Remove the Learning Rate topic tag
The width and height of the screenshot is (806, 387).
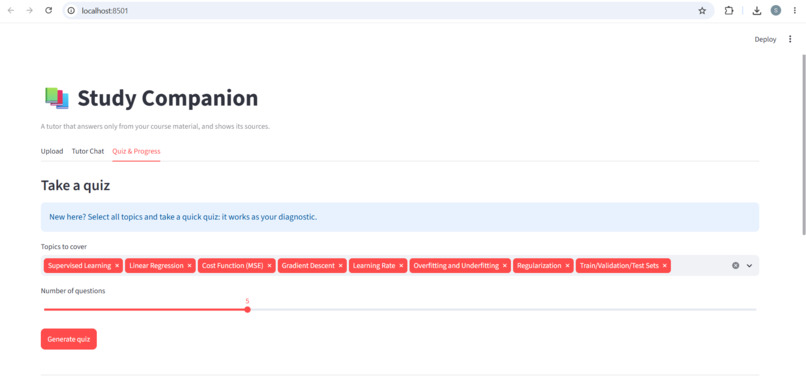click(x=401, y=266)
